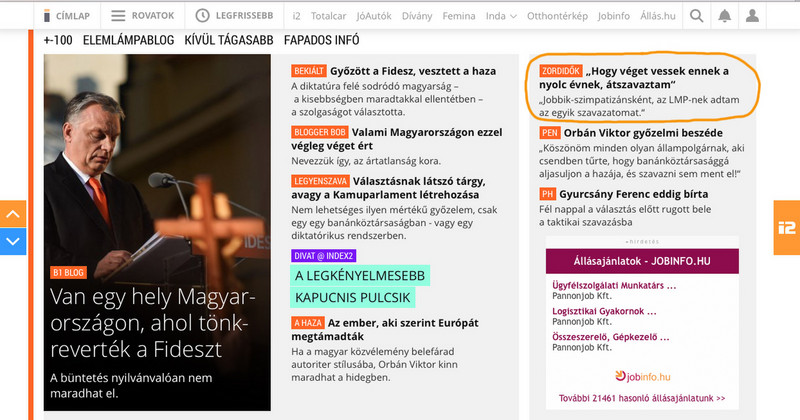800x420 pixels.
Task: Open 'Orbán Viktor győzelmi beszéde' article
Action: point(643,133)
